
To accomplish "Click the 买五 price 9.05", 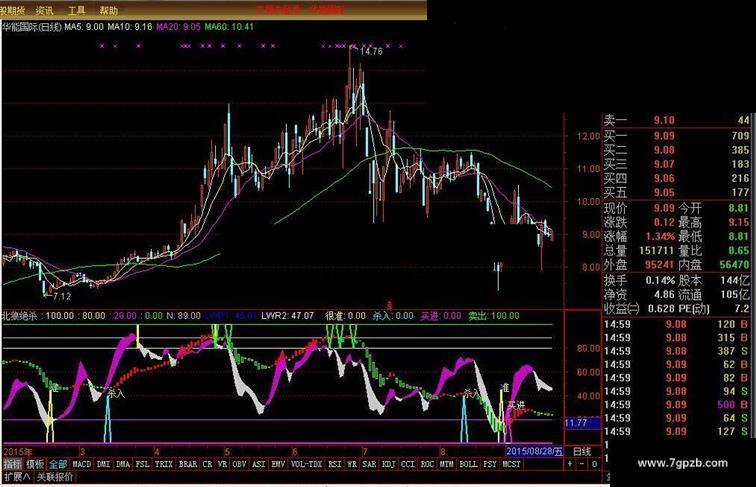I will coord(664,192).
